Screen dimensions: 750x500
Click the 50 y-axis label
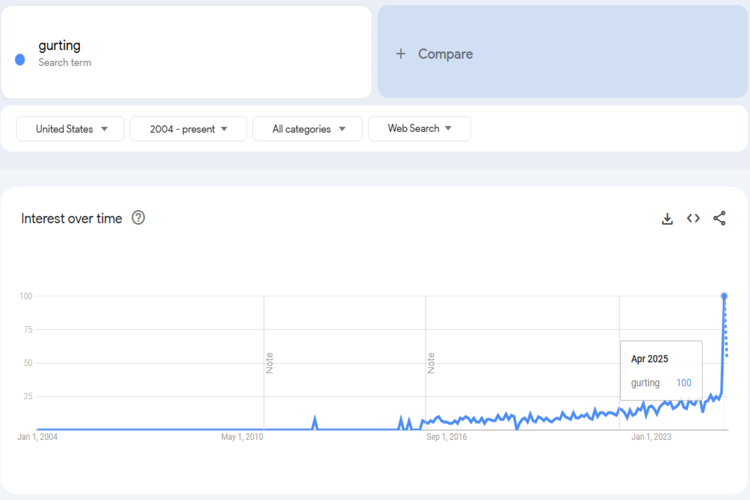click(x=28, y=363)
